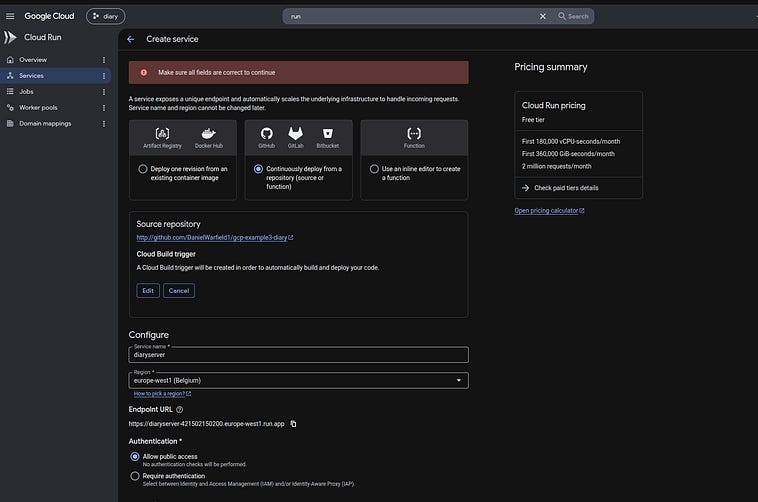Click the arrow icon beside Check paid tiers details
758x502 pixels.
[525, 188]
